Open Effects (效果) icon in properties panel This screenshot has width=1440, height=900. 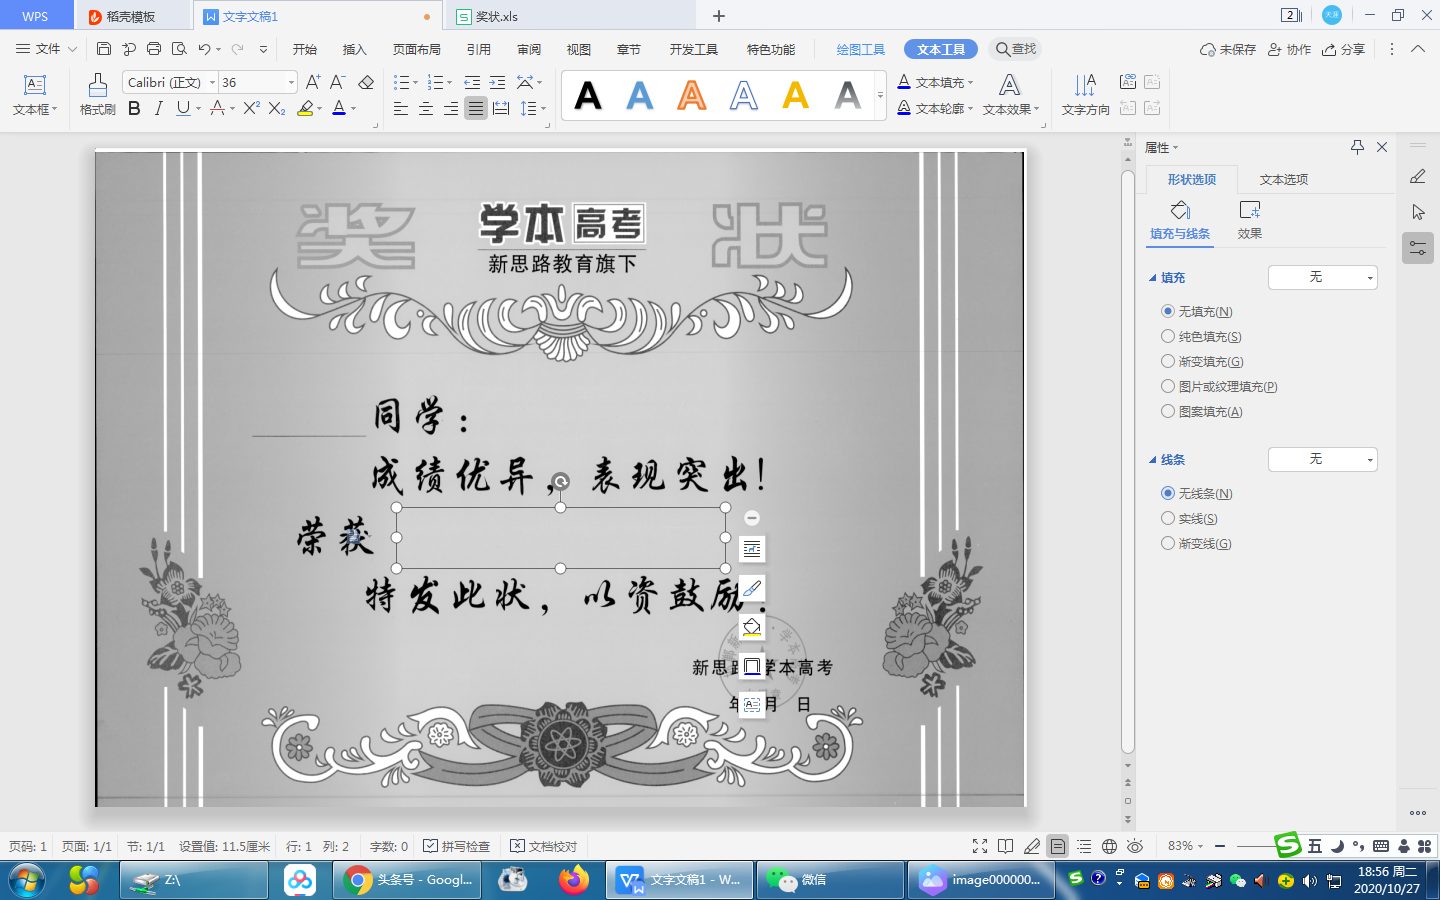click(1250, 220)
